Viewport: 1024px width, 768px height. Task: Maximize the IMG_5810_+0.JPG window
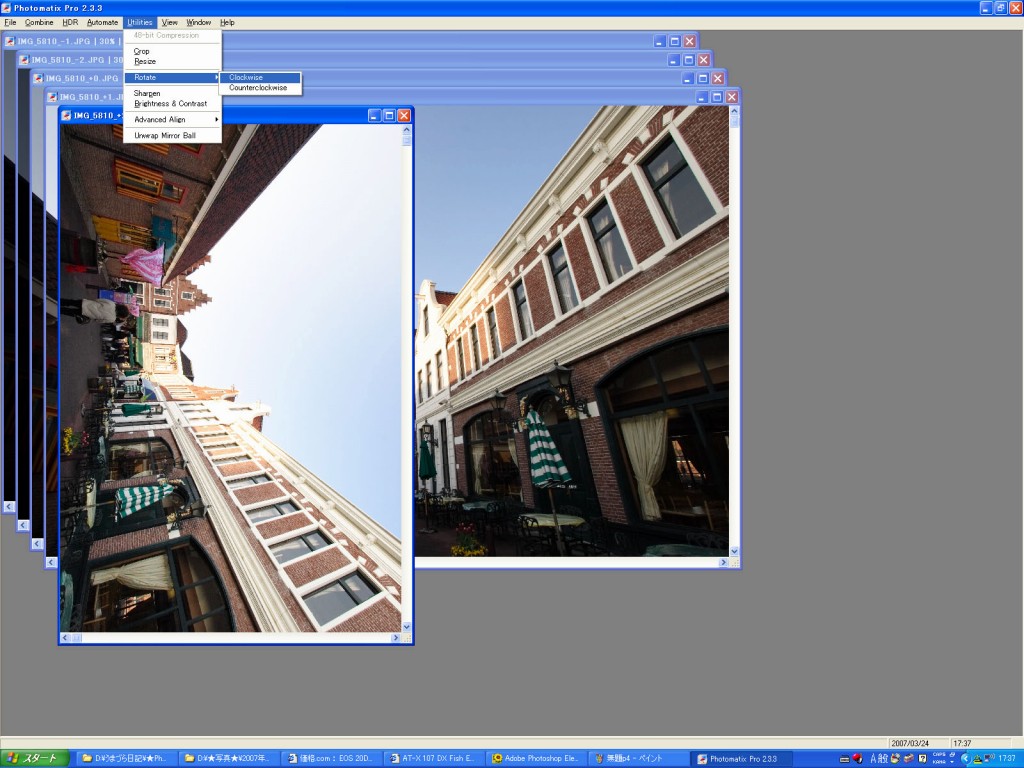point(703,78)
